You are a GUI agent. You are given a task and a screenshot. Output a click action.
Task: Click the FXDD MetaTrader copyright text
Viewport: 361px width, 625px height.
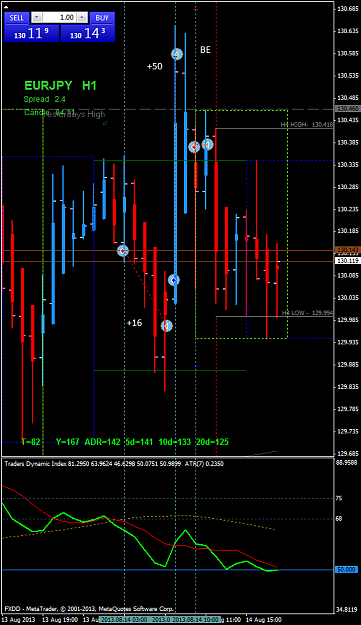point(89,609)
